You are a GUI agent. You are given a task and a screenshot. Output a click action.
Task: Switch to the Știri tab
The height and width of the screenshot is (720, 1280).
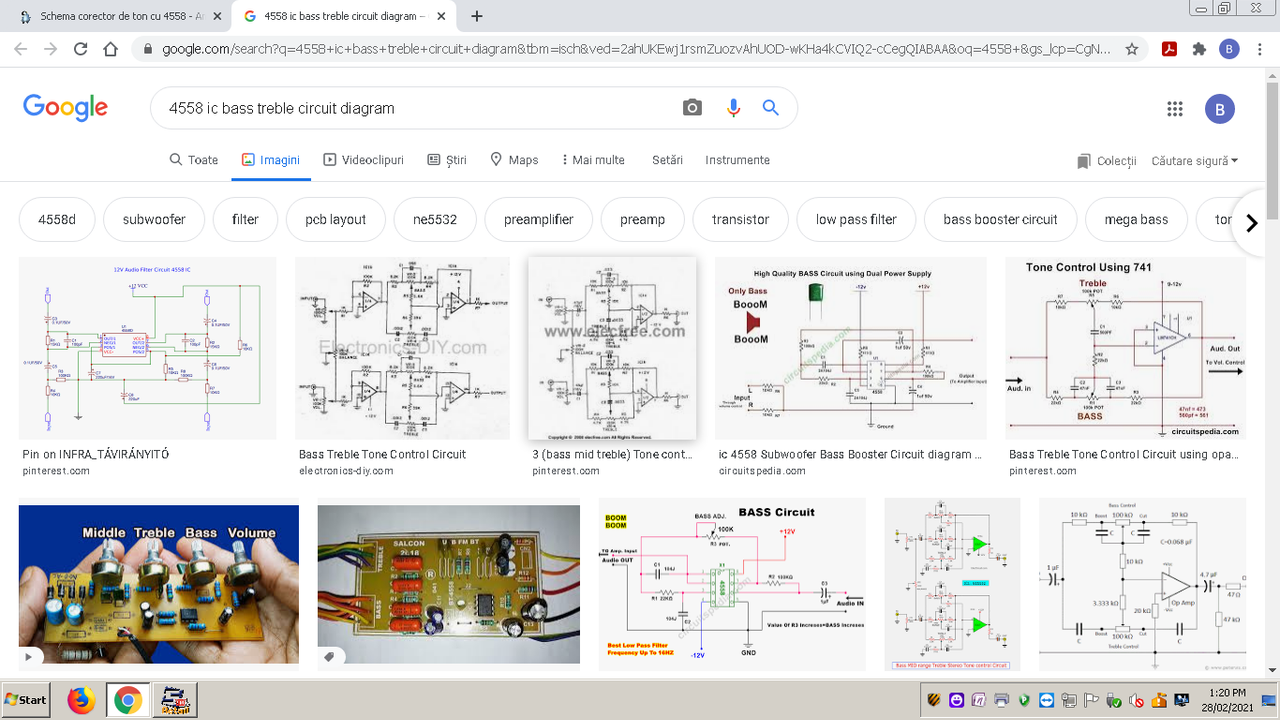click(x=447, y=160)
